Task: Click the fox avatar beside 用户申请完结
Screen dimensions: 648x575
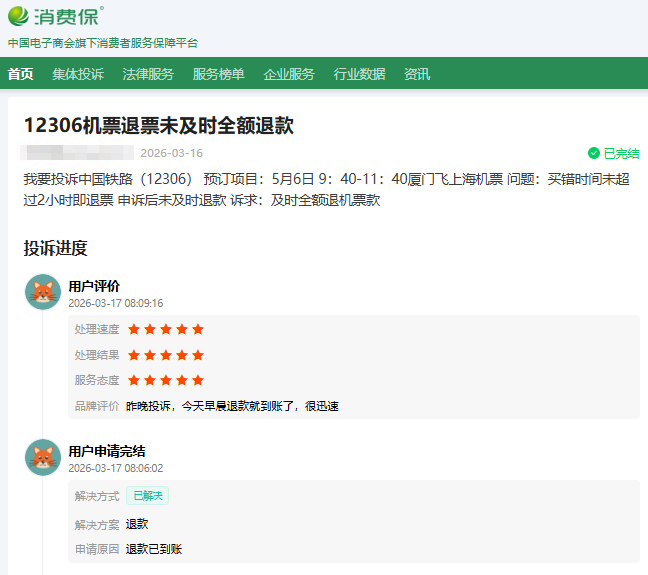Action: point(43,457)
